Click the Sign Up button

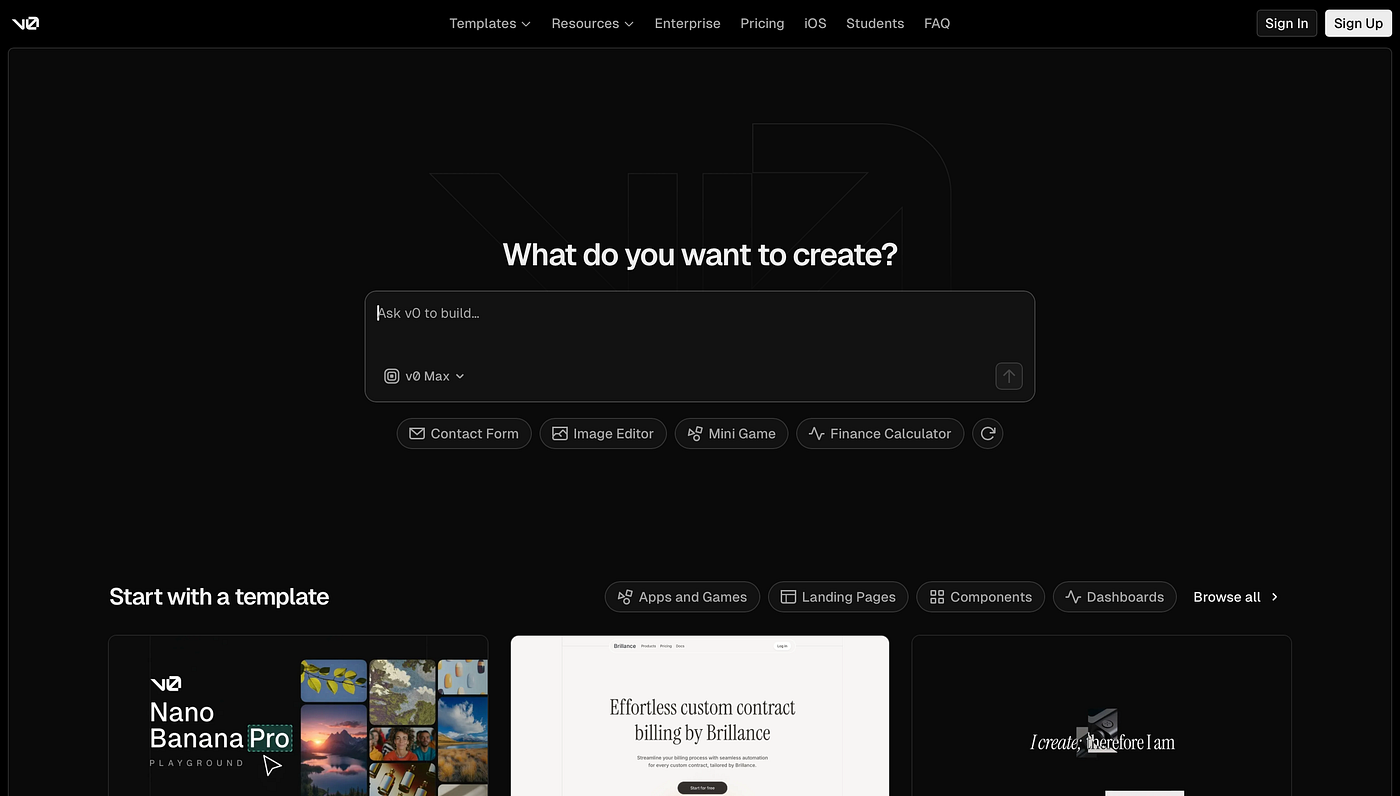click(1358, 23)
